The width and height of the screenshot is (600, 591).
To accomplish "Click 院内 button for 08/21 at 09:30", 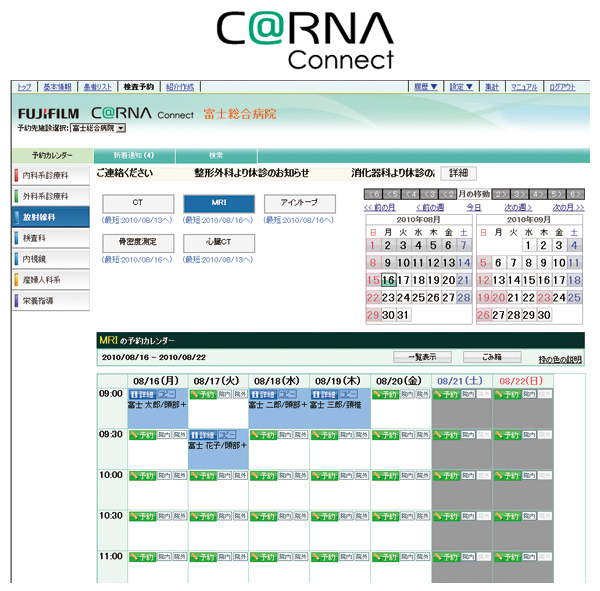I will pyautogui.click(x=468, y=434).
